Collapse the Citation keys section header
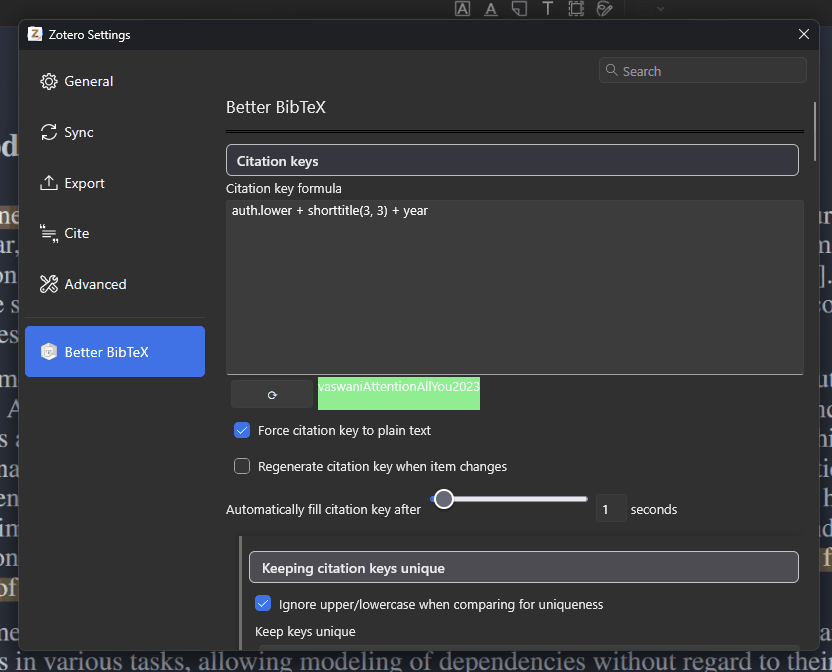The height and width of the screenshot is (672, 832). 512,160
